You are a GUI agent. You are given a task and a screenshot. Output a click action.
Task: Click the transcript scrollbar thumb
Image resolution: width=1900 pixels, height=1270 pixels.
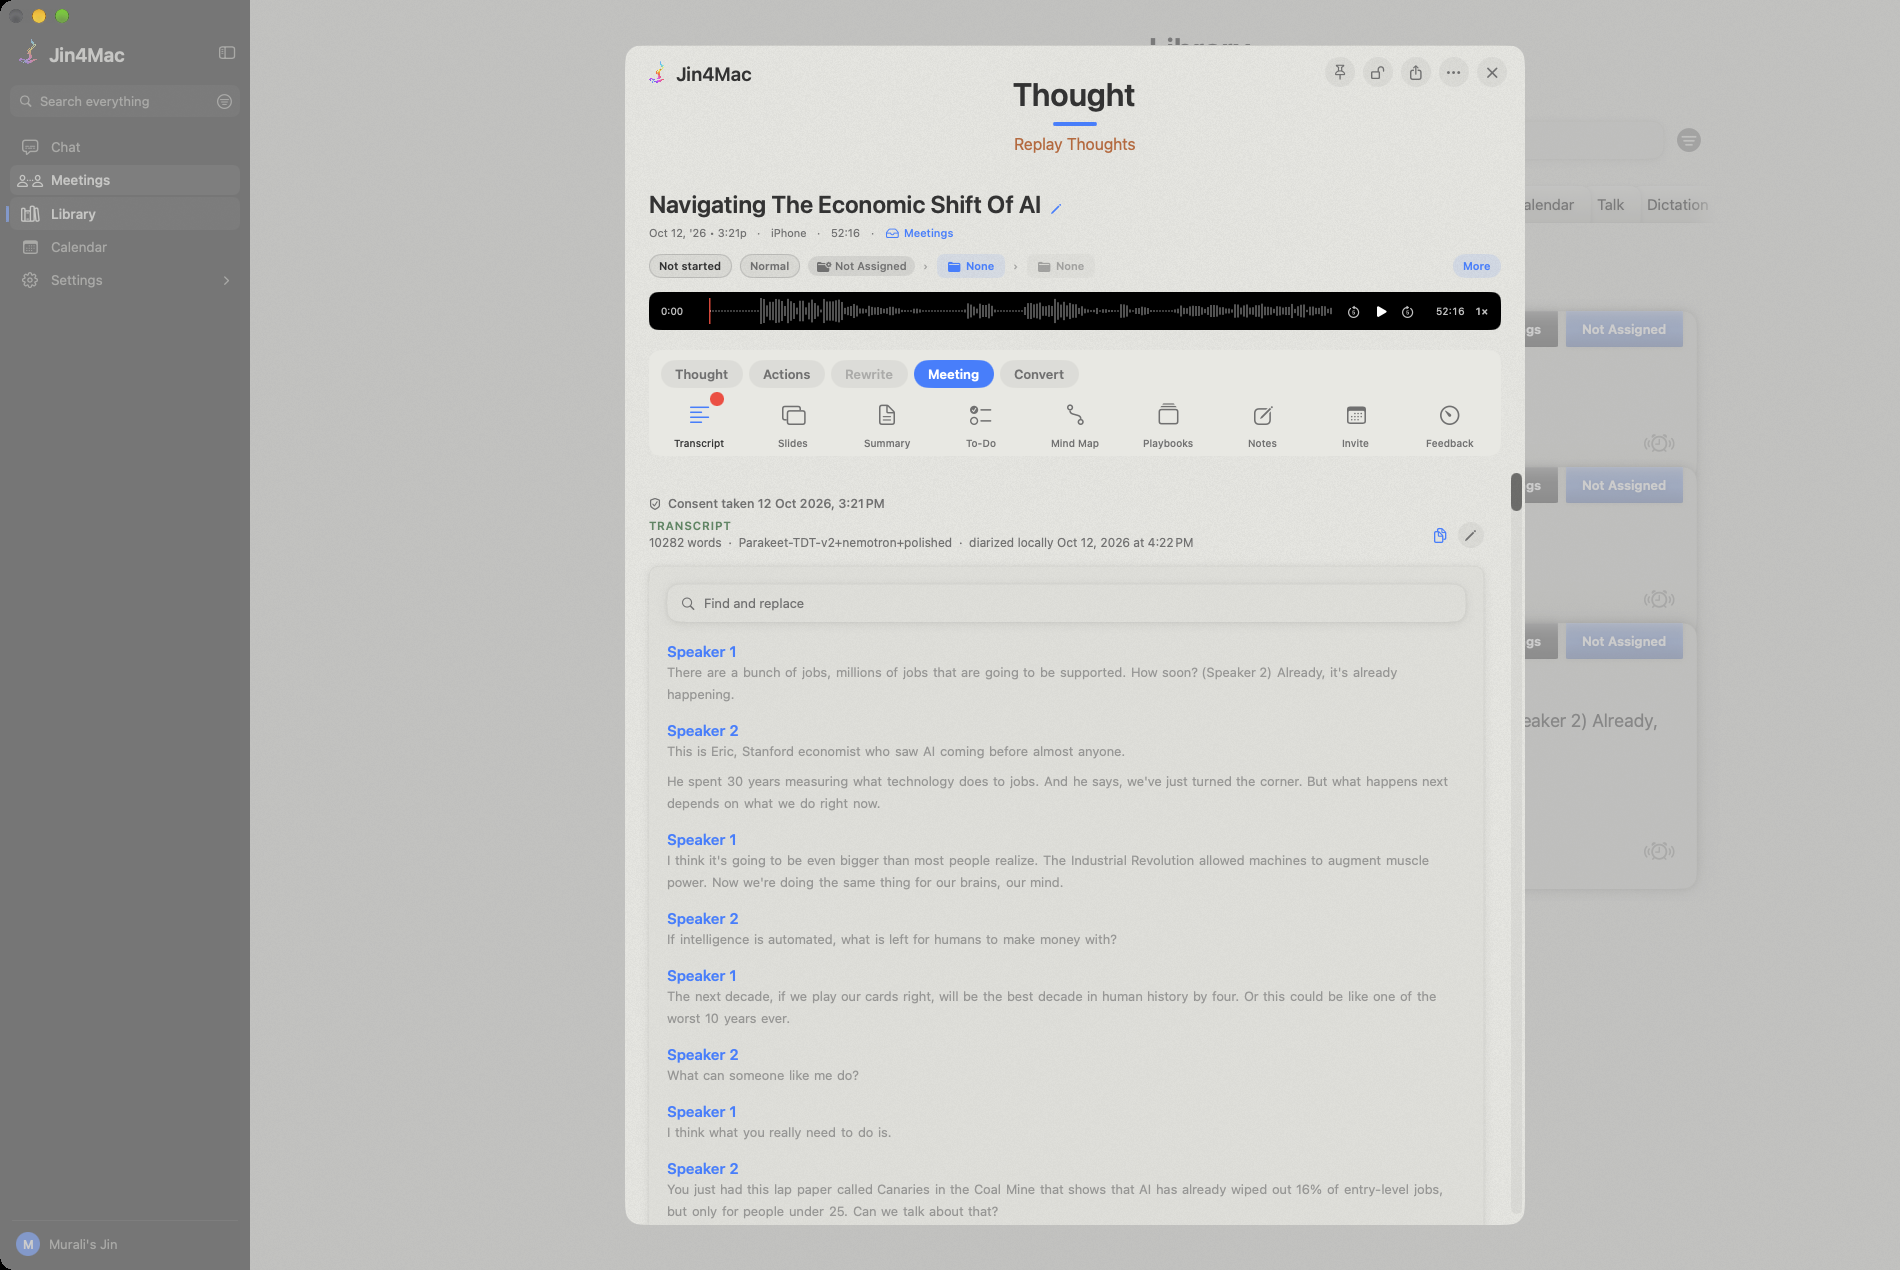tap(1516, 492)
